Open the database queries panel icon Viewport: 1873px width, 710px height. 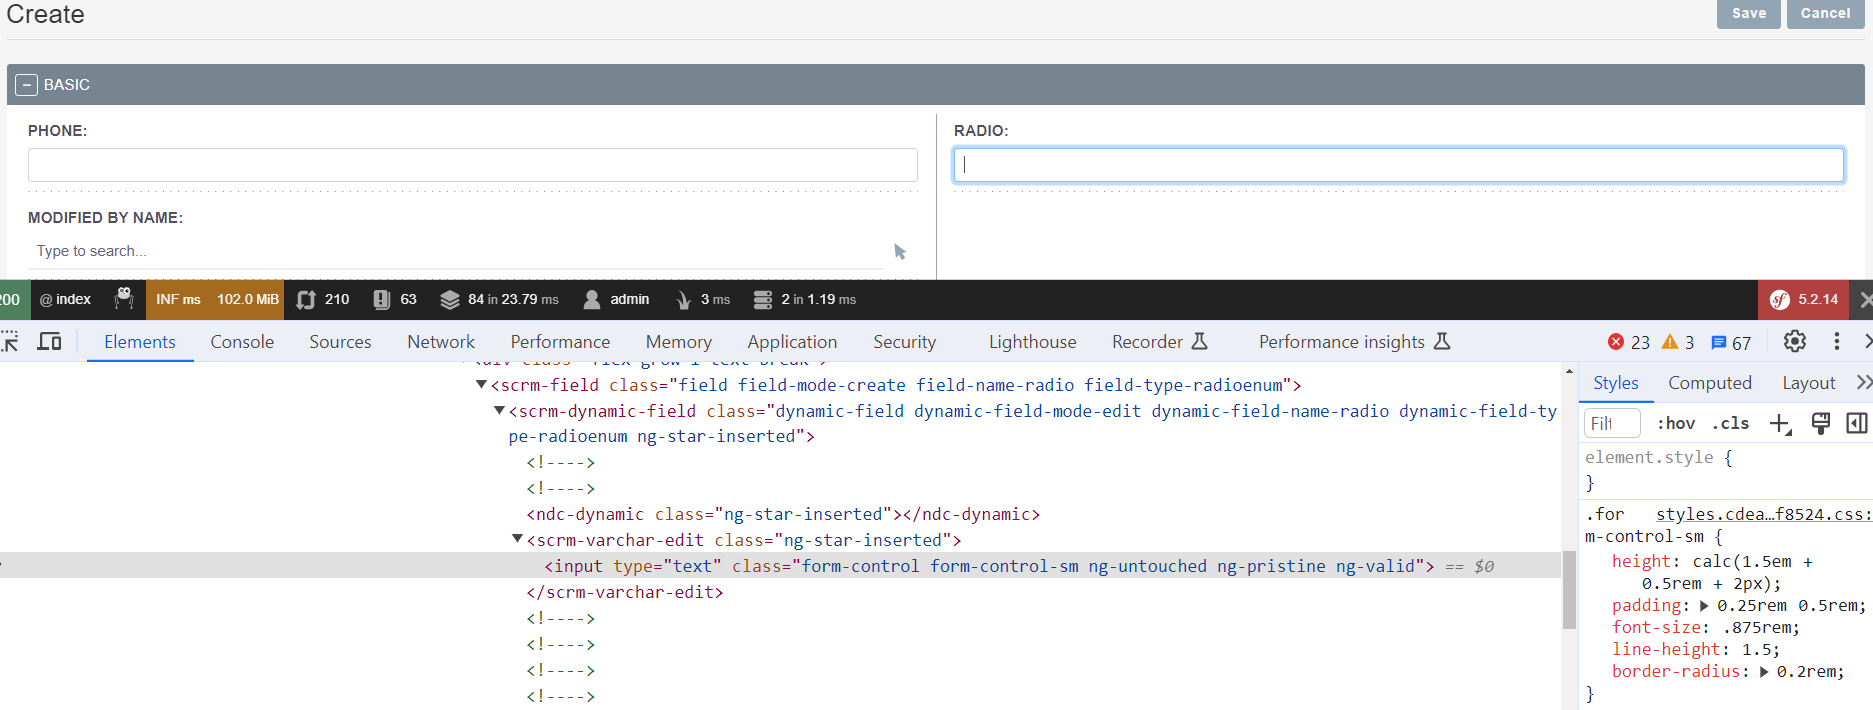click(x=763, y=299)
